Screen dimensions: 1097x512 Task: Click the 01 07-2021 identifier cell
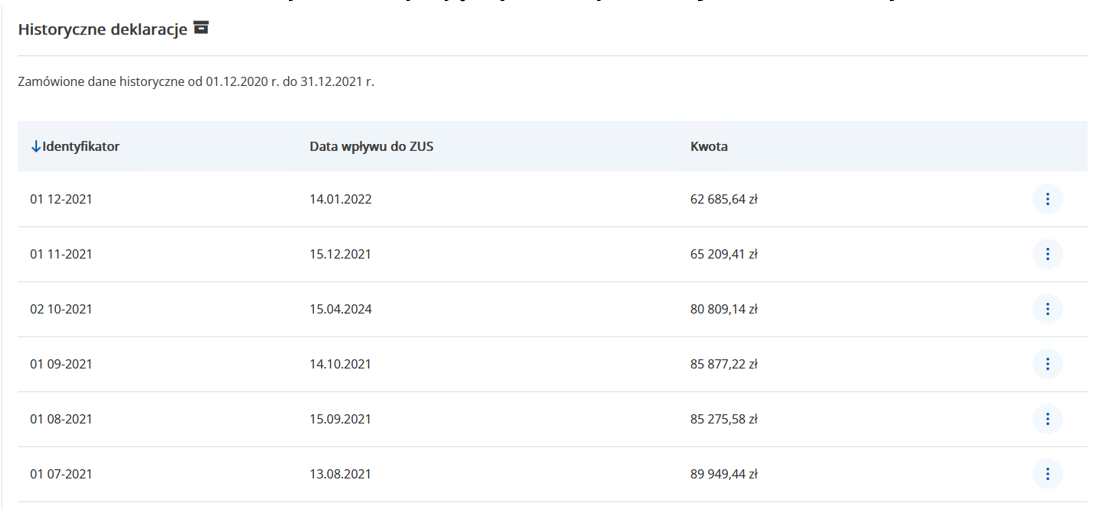tap(61, 474)
